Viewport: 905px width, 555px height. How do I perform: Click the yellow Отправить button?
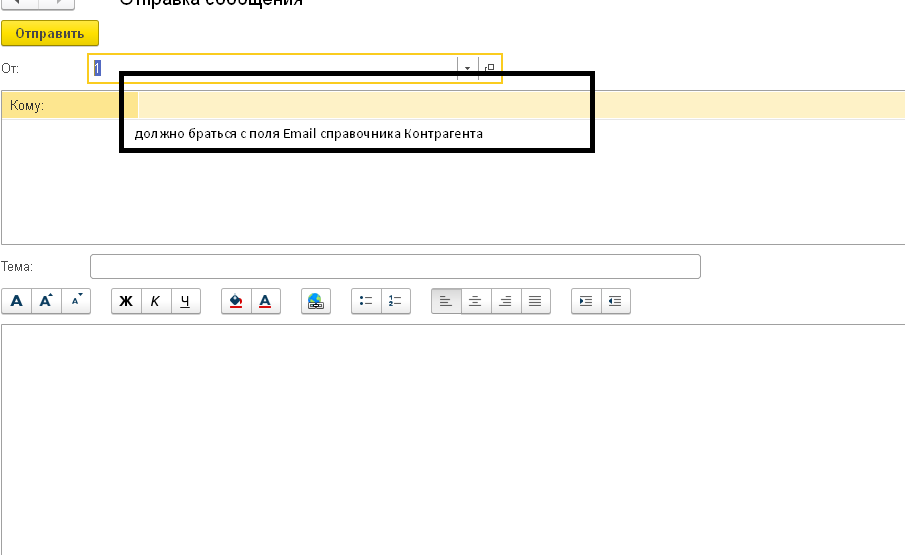(50, 33)
